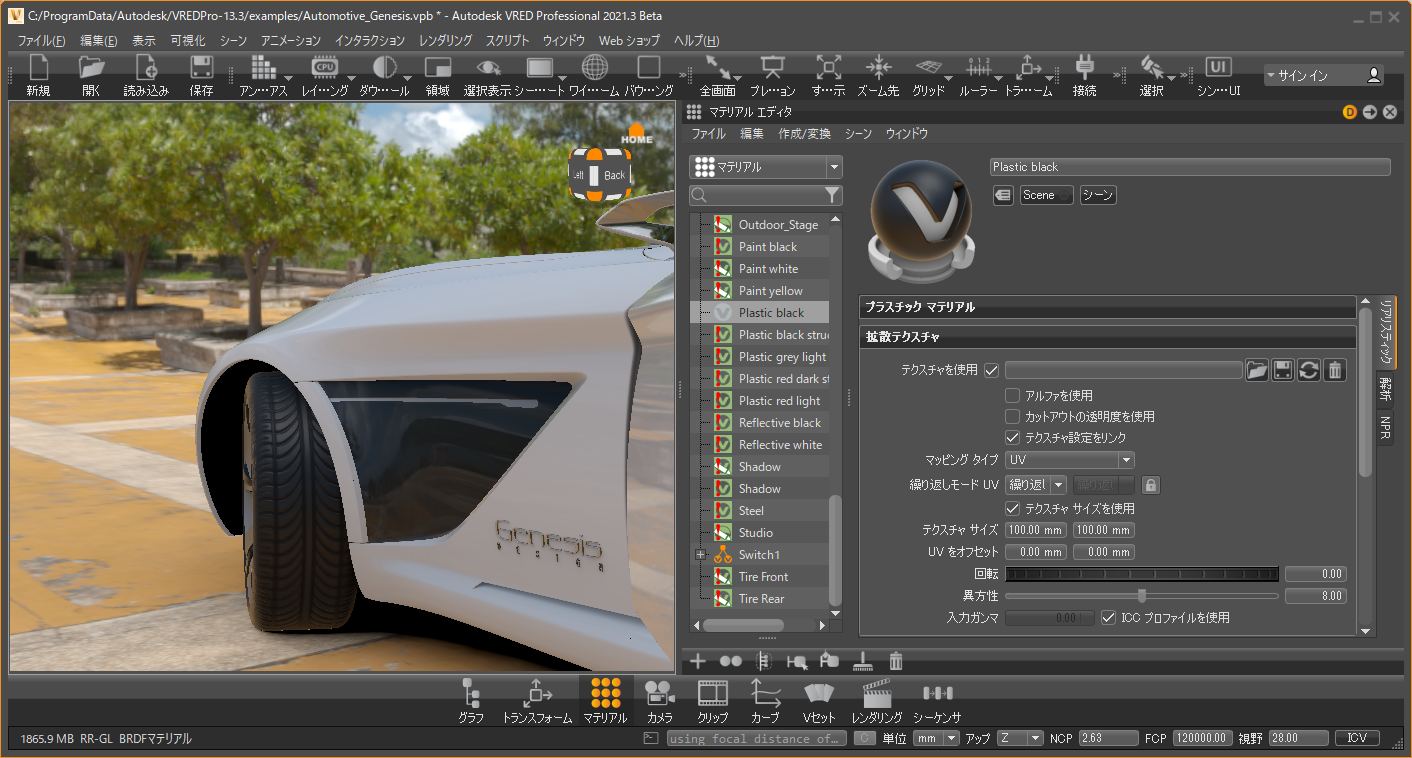Click the trash icon beside texture path
Image resolution: width=1412 pixels, height=758 pixels.
pyautogui.click(x=1334, y=371)
